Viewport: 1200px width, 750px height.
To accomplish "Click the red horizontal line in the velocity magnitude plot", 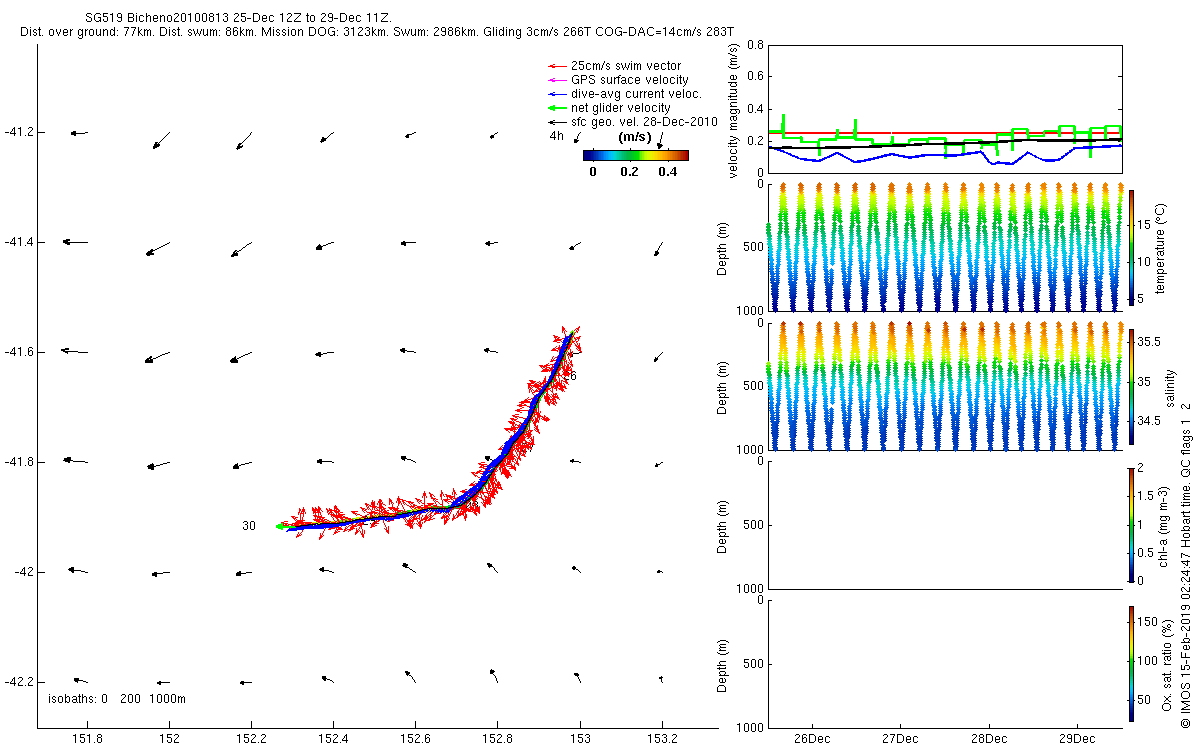I will pos(945,132).
